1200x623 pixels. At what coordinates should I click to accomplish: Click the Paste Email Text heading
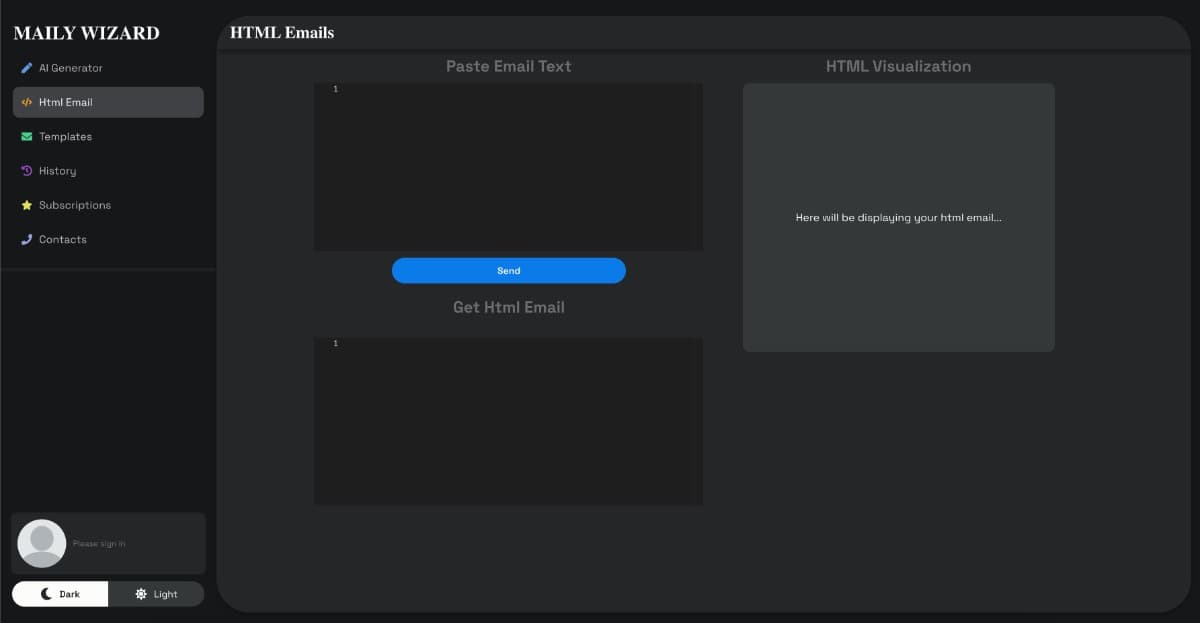point(509,67)
